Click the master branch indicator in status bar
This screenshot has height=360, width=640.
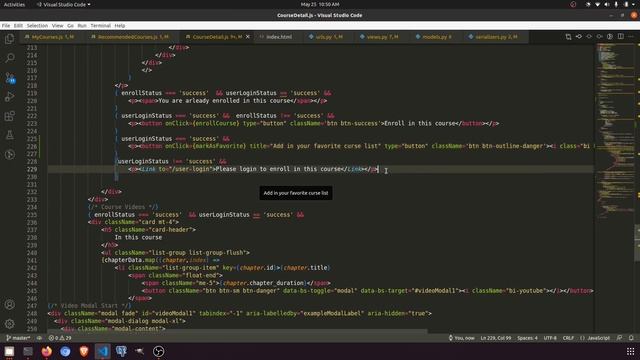tap(18, 338)
